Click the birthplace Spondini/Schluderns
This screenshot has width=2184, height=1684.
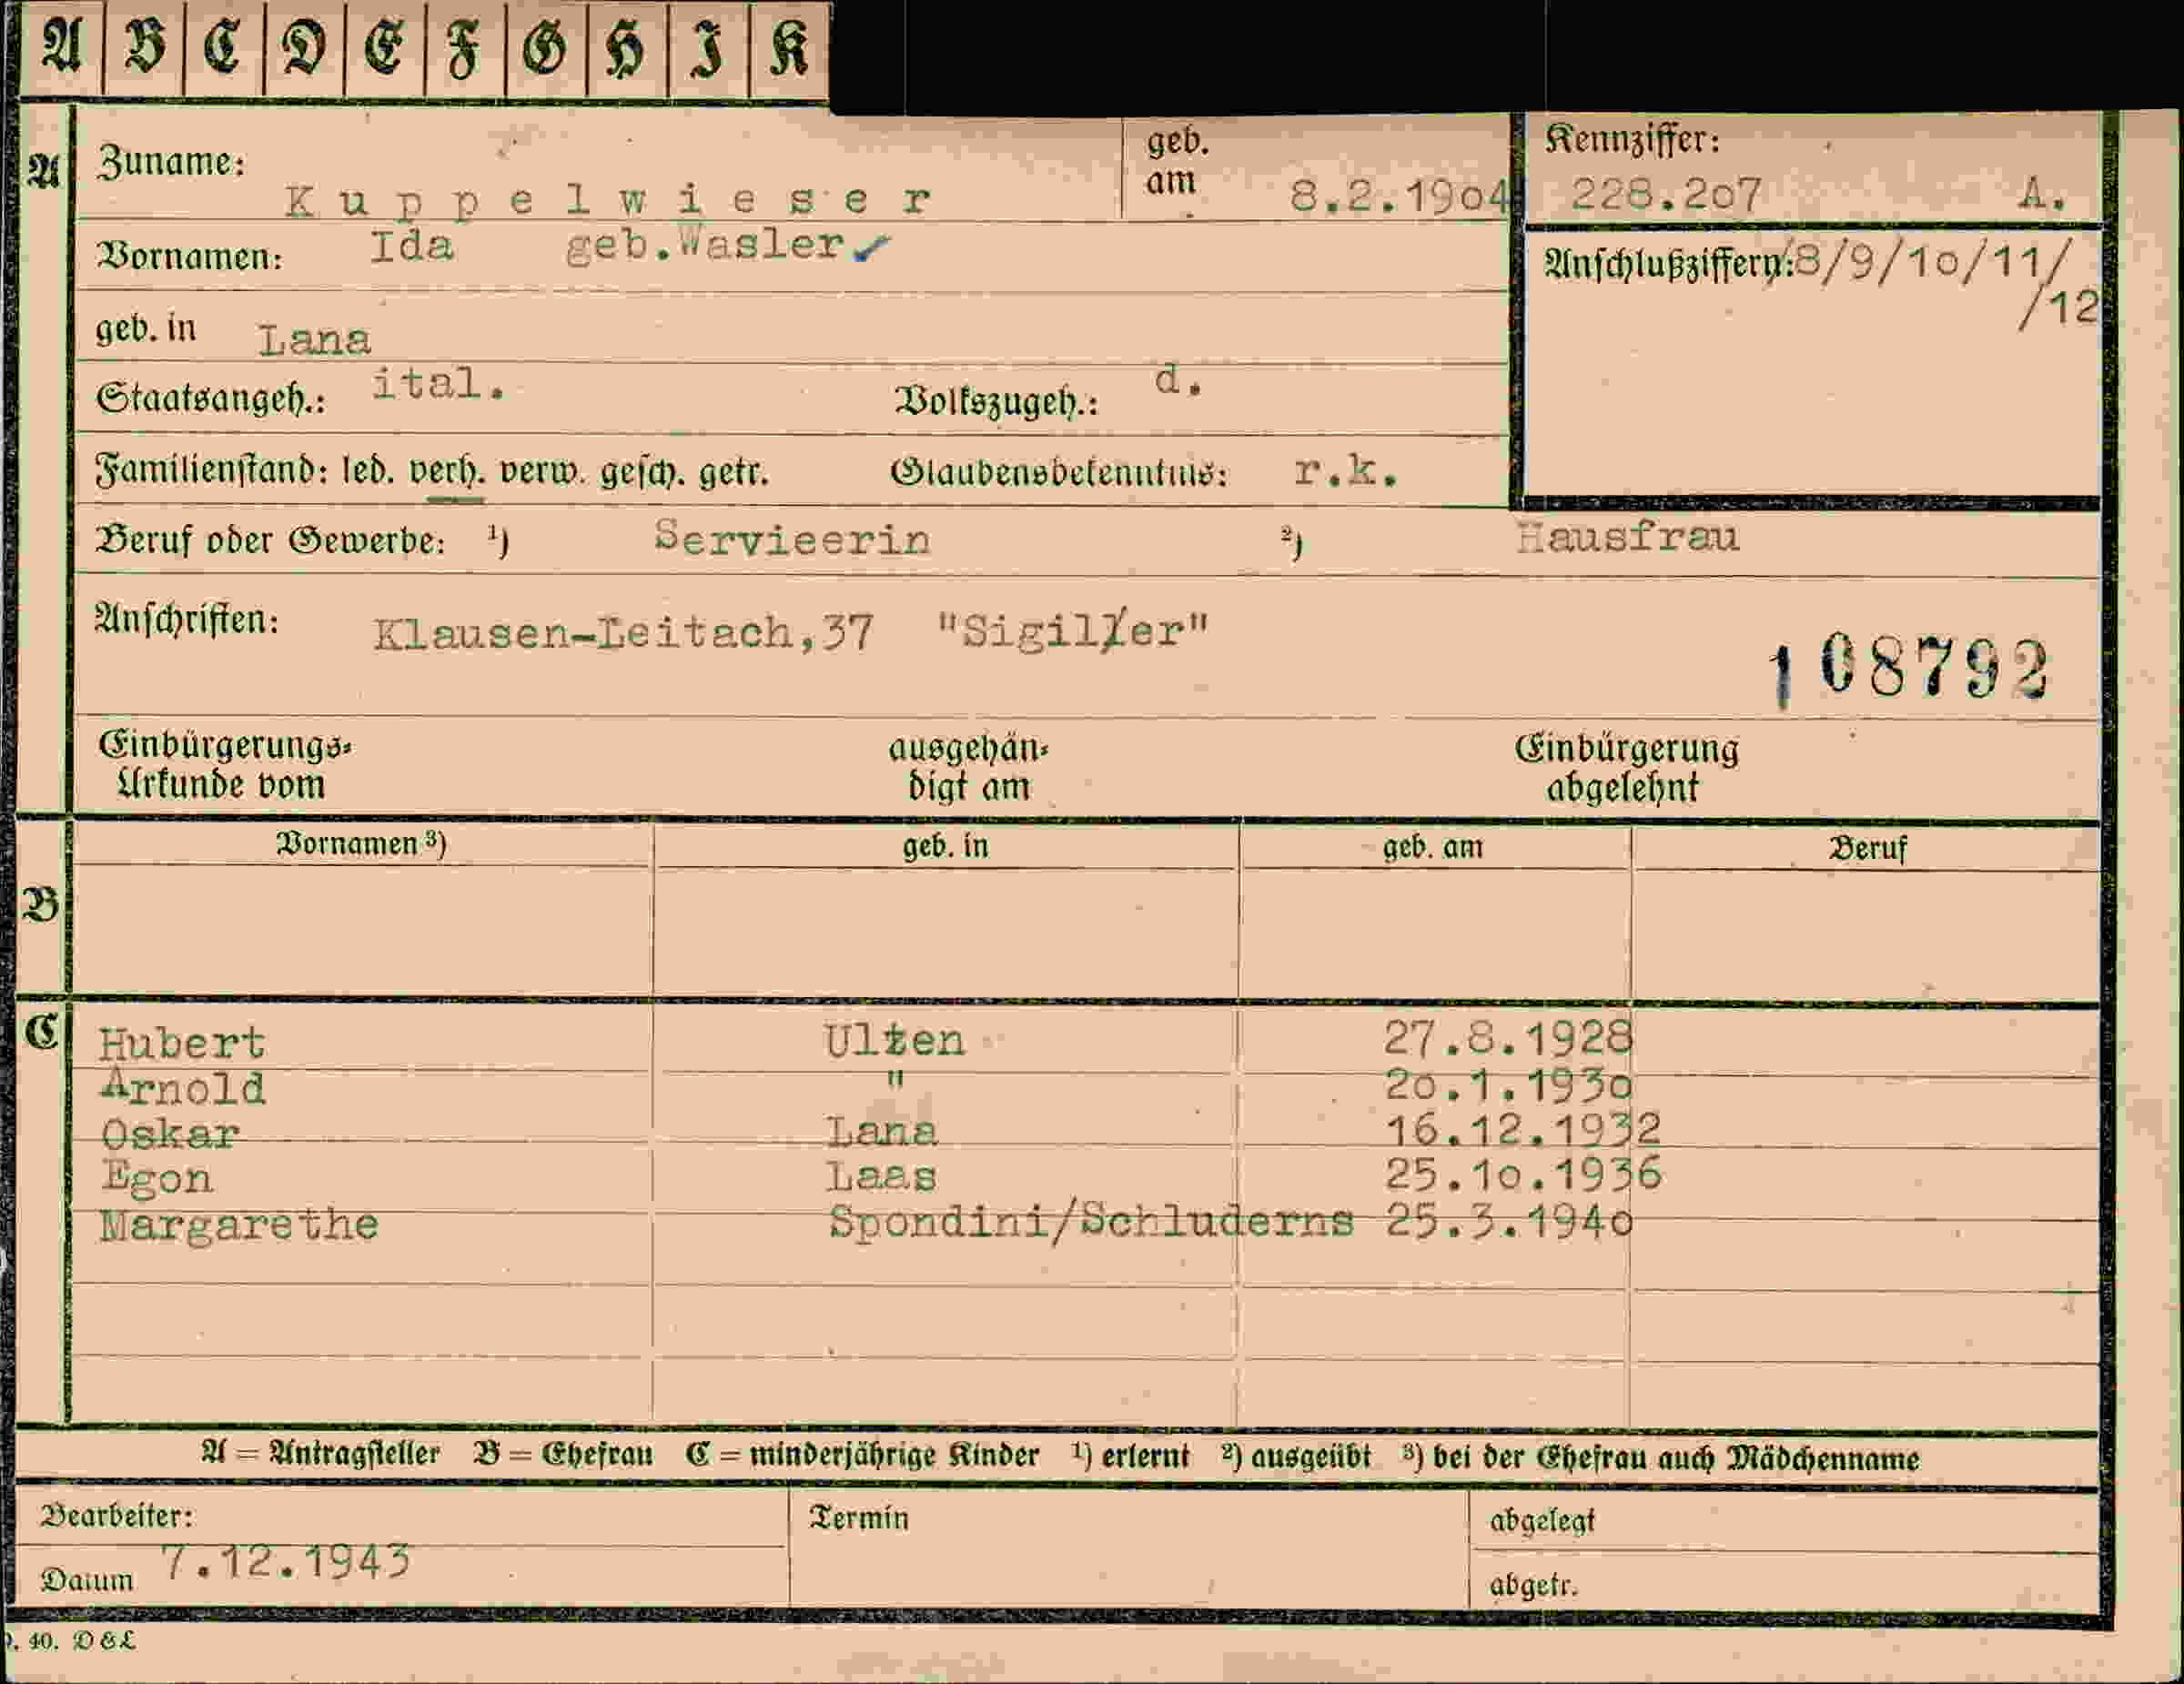click(x=1091, y=1221)
